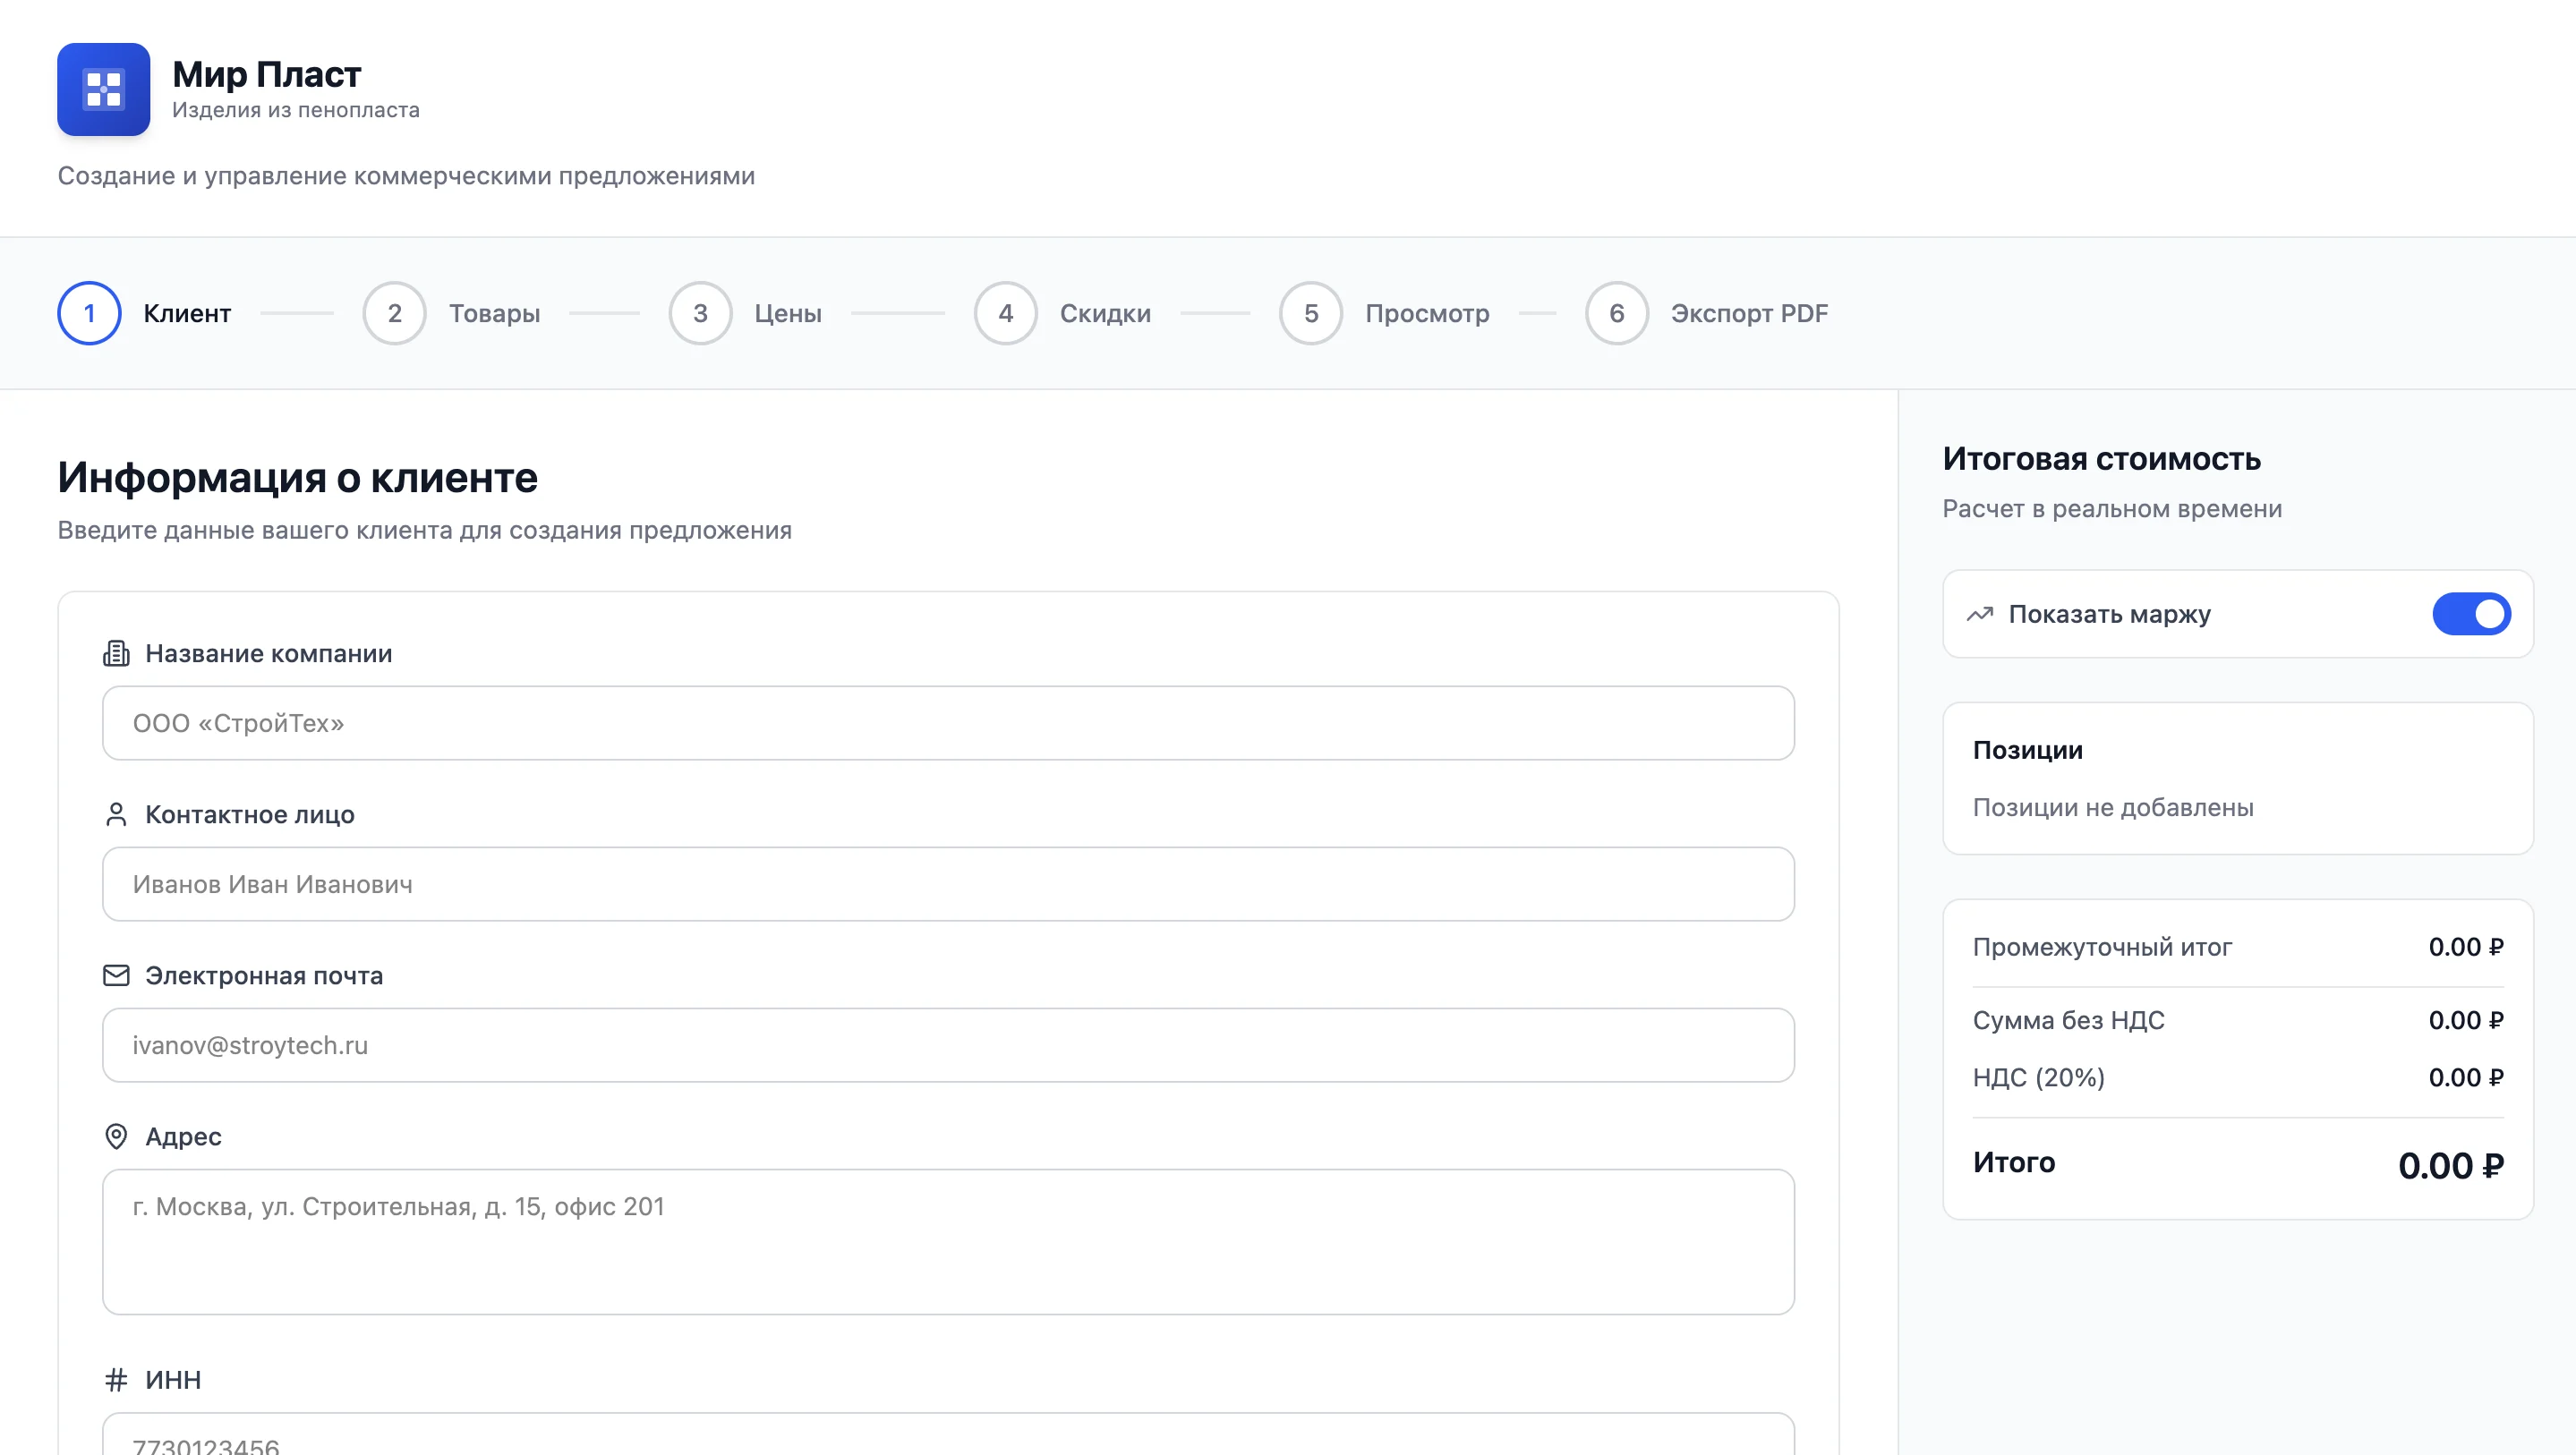Focus the Название компании input field
2576x1455 pixels.
(947, 723)
